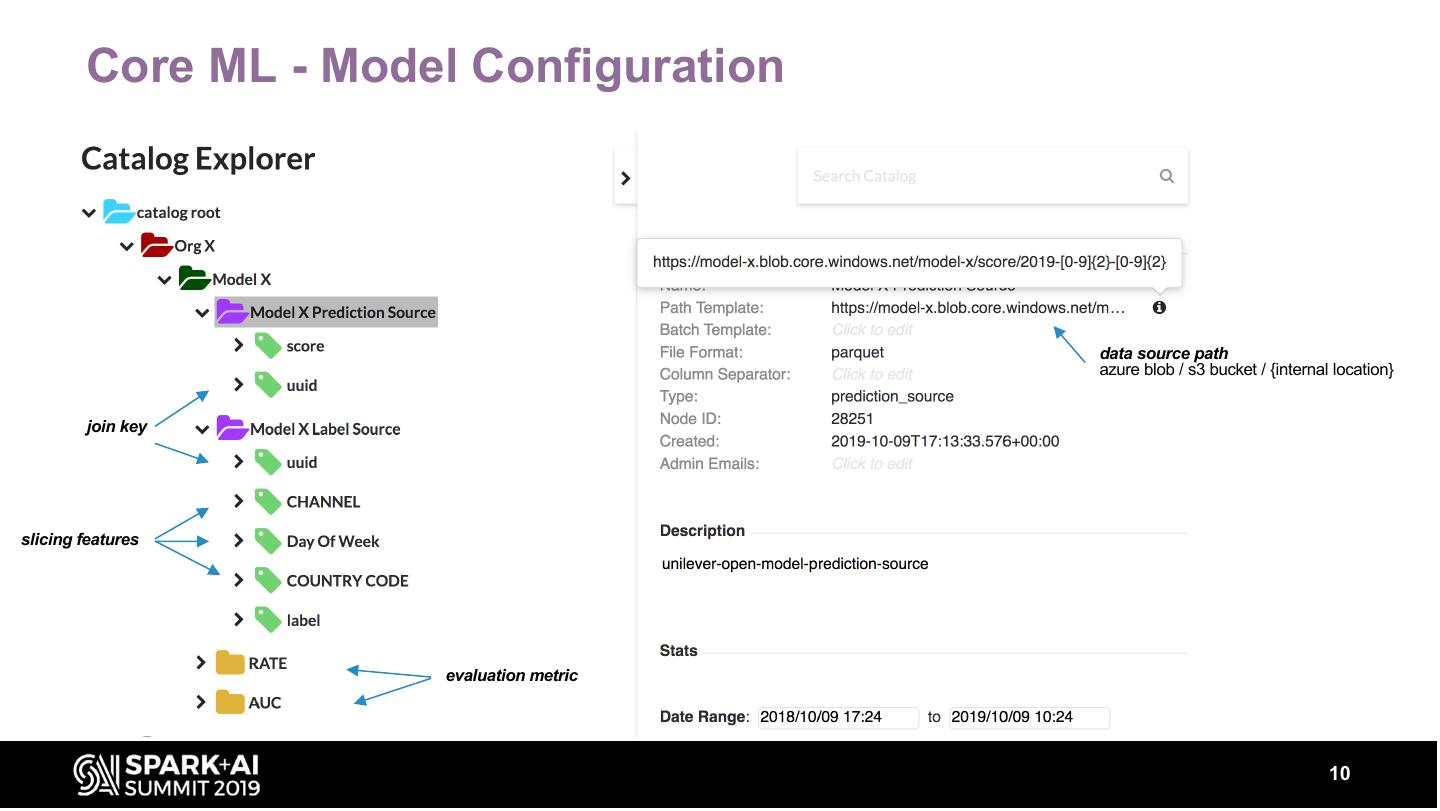Click the yellow AUC folder icon
This screenshot has height=811, width=1440.
[x=230, y=703]
